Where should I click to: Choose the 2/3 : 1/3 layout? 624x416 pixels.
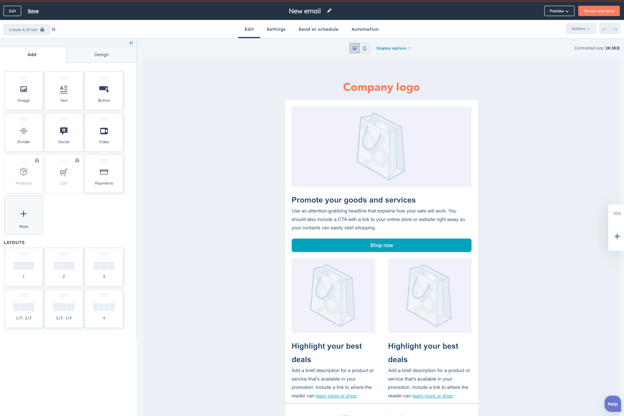[64, 309]
